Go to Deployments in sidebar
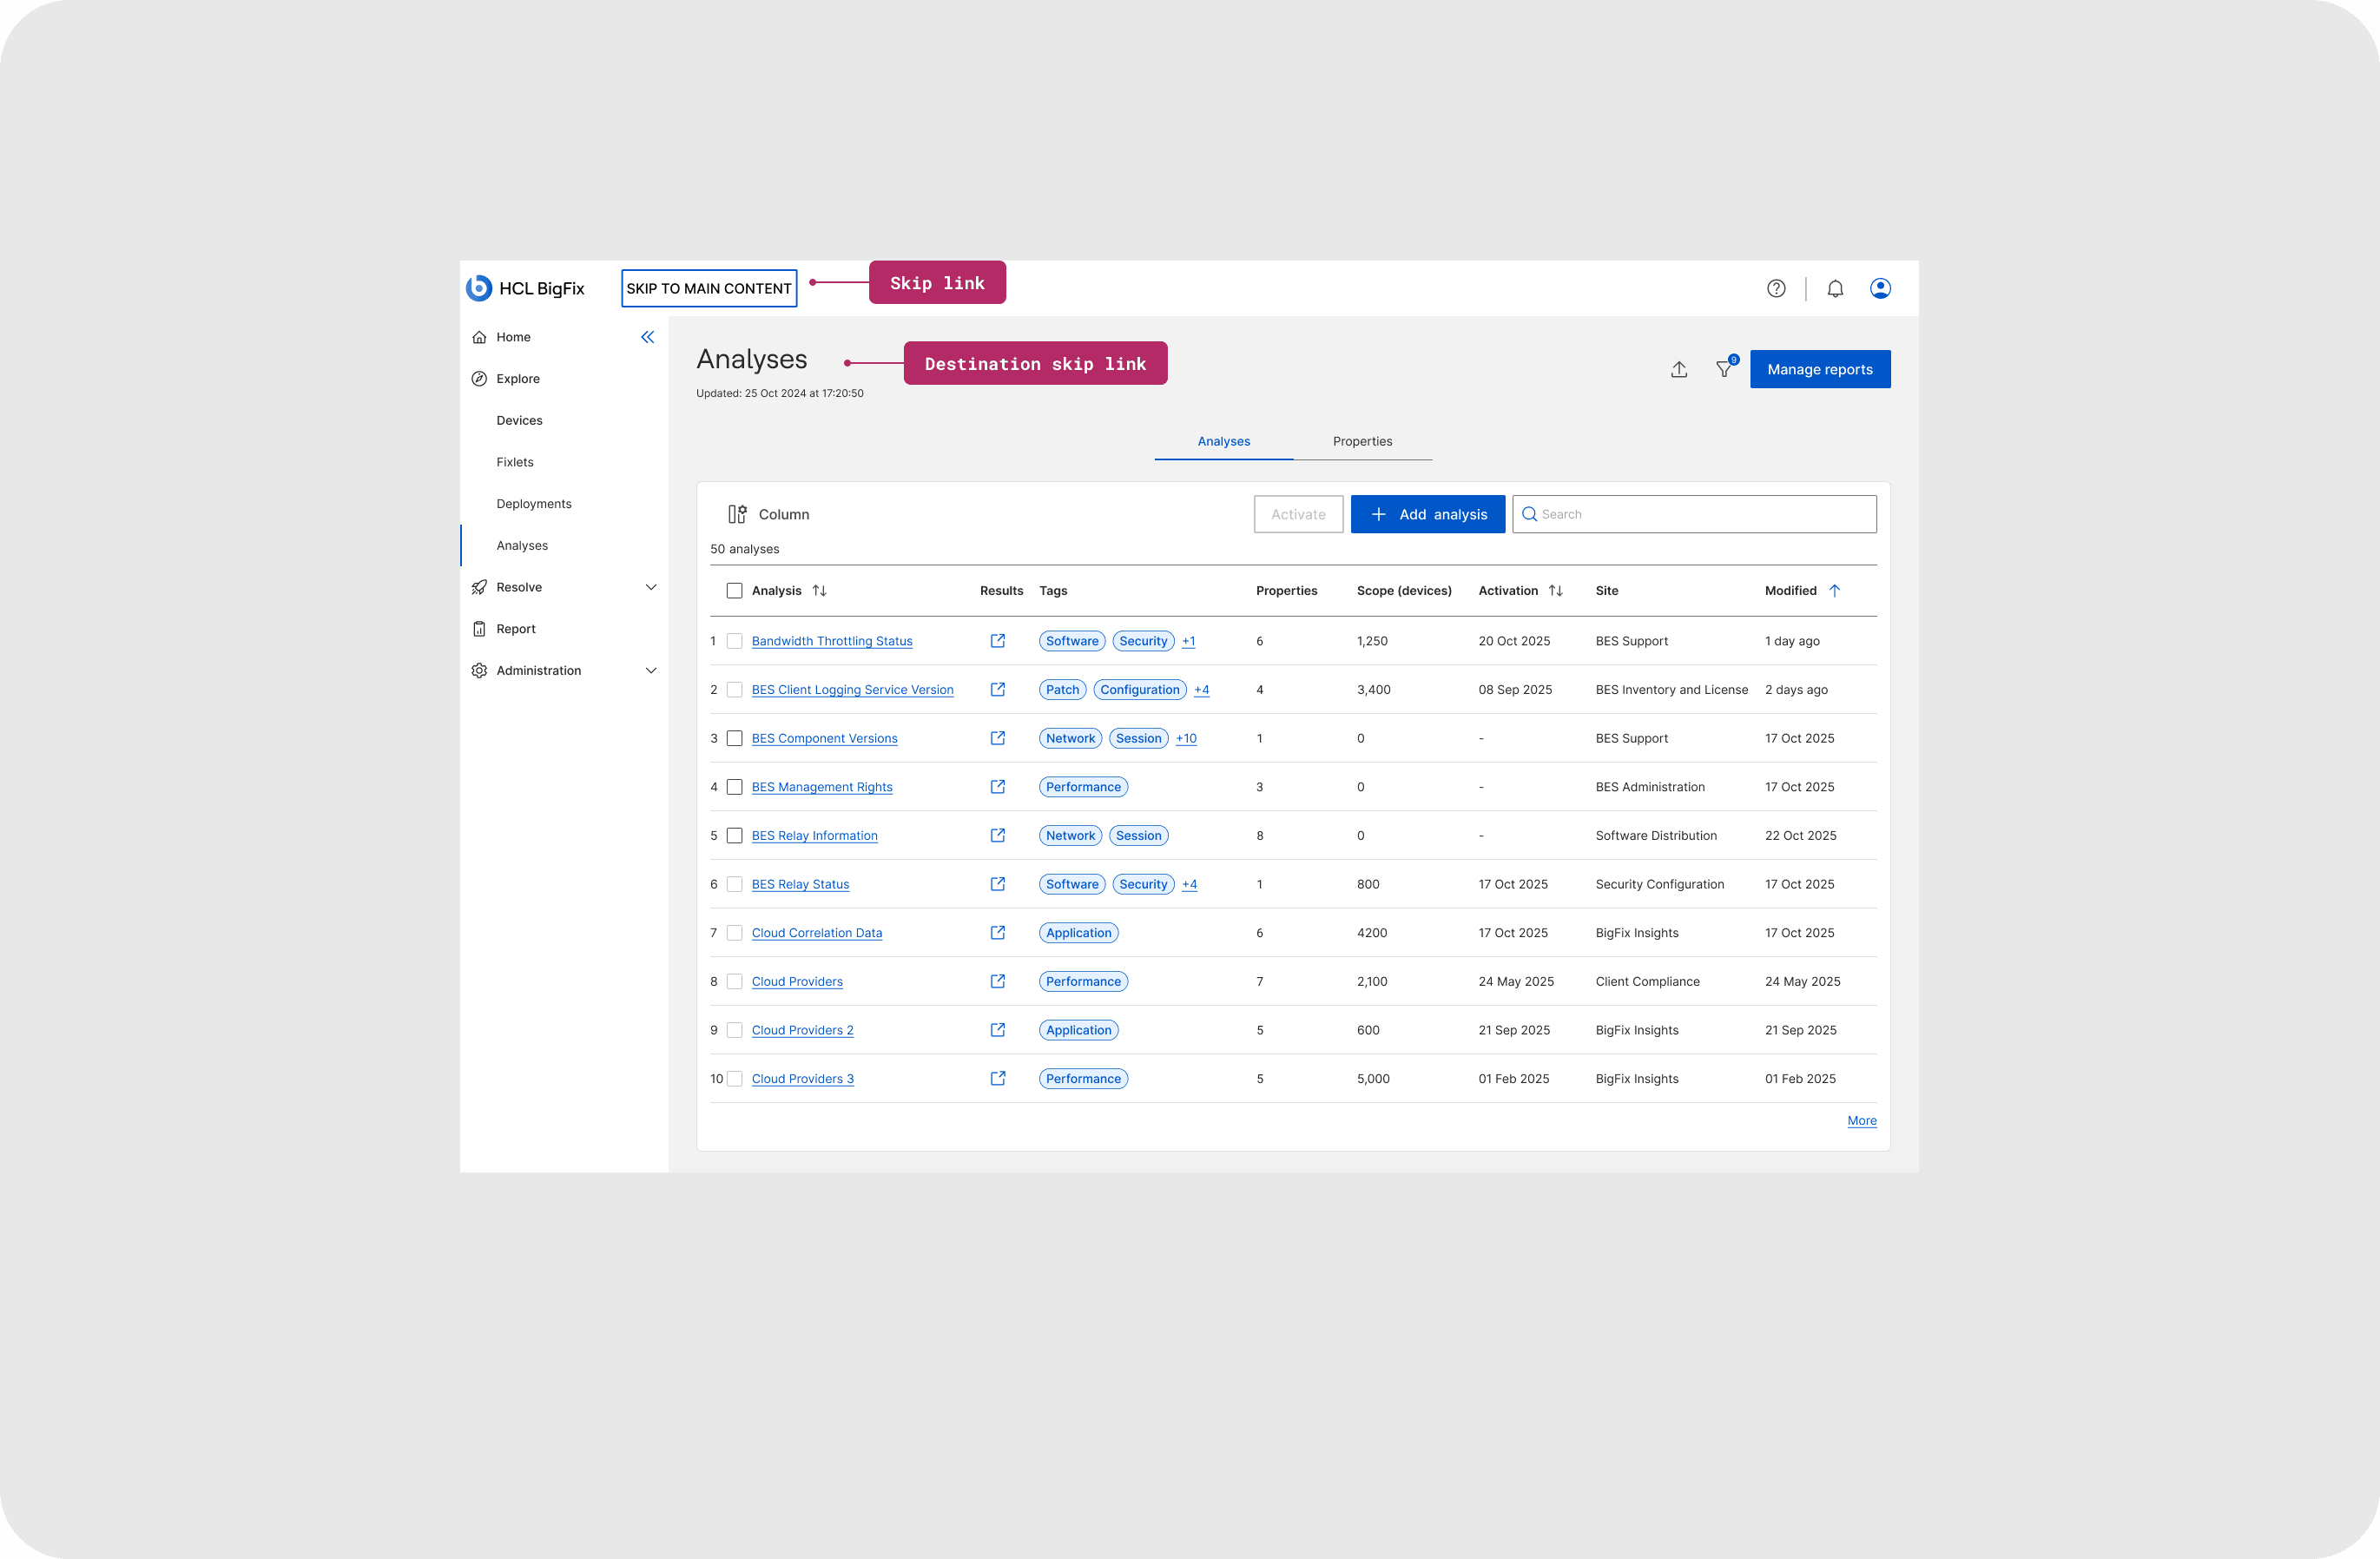The width and height of the screenshot is (2380, 1559). tap(534, 504)
